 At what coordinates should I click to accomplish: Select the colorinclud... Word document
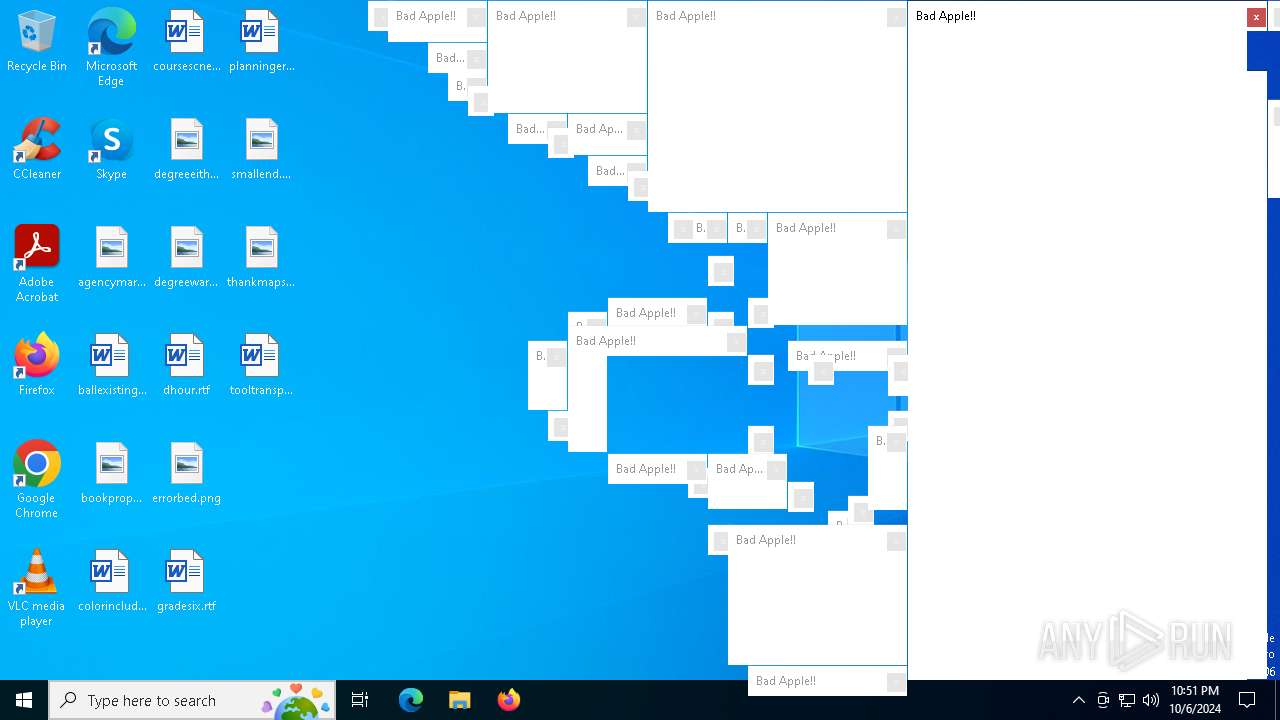coord(111,582)
